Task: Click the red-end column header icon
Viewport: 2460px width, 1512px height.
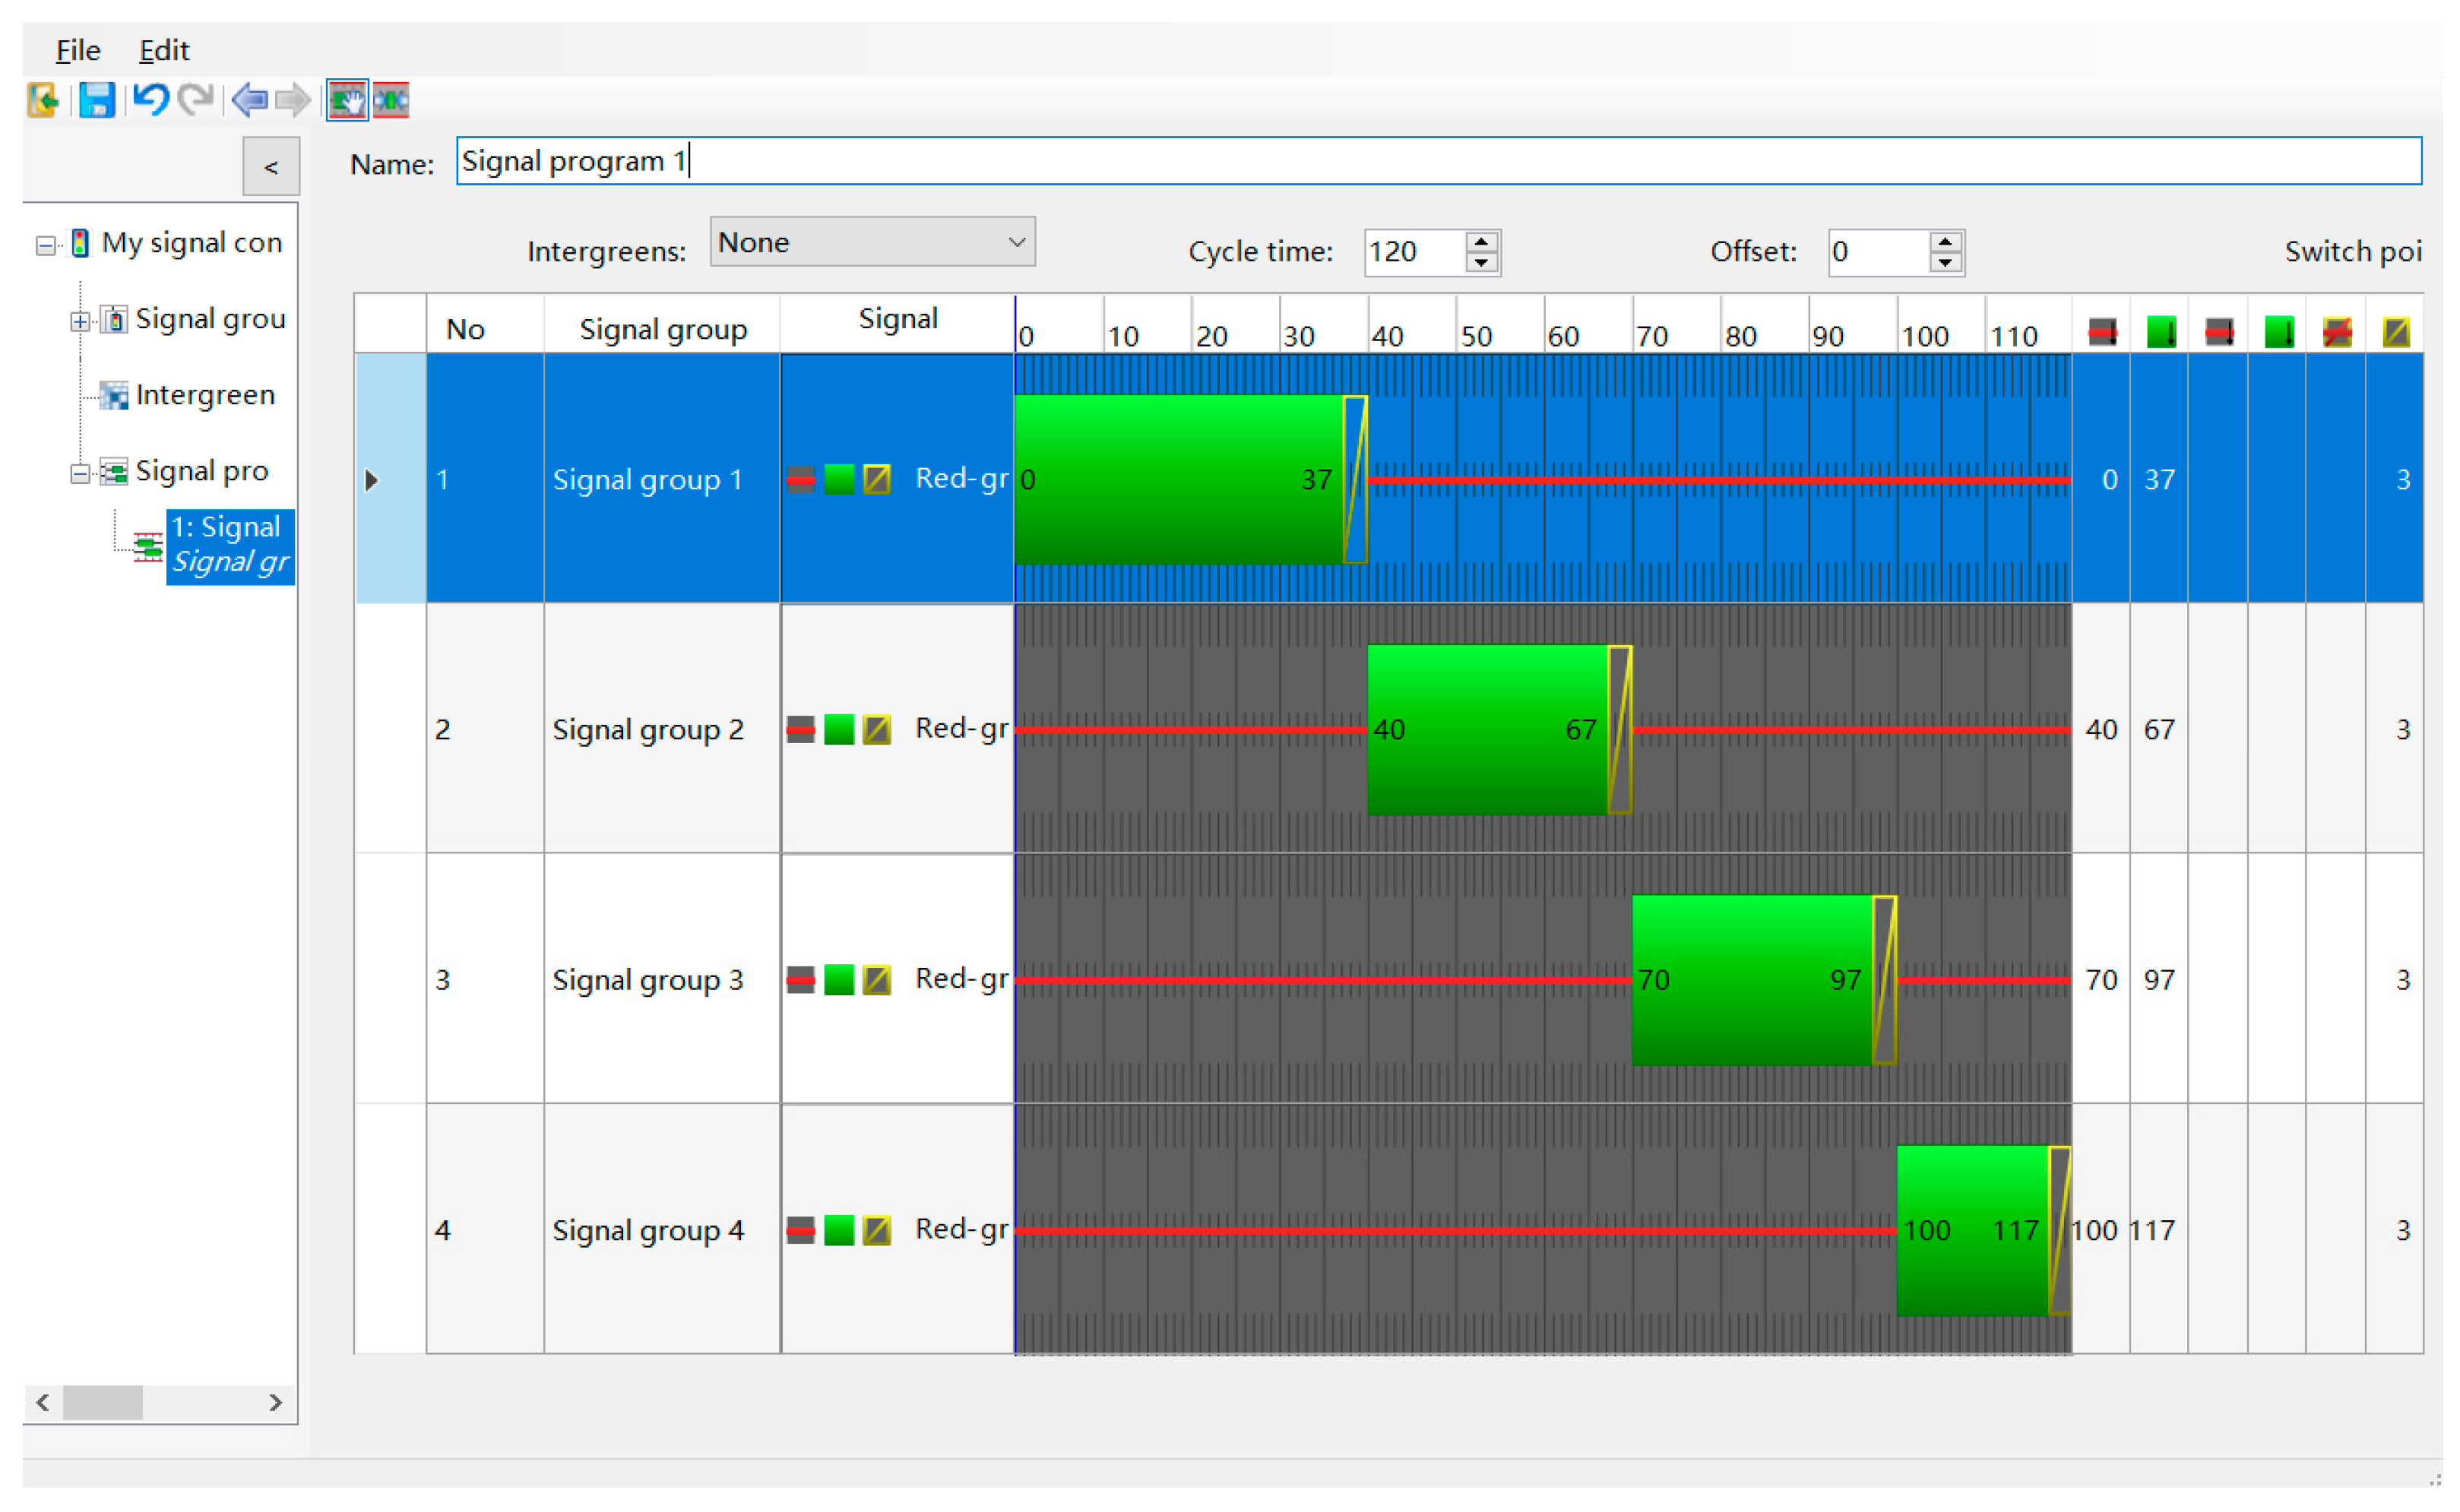Action: (x=2101, y=331)
